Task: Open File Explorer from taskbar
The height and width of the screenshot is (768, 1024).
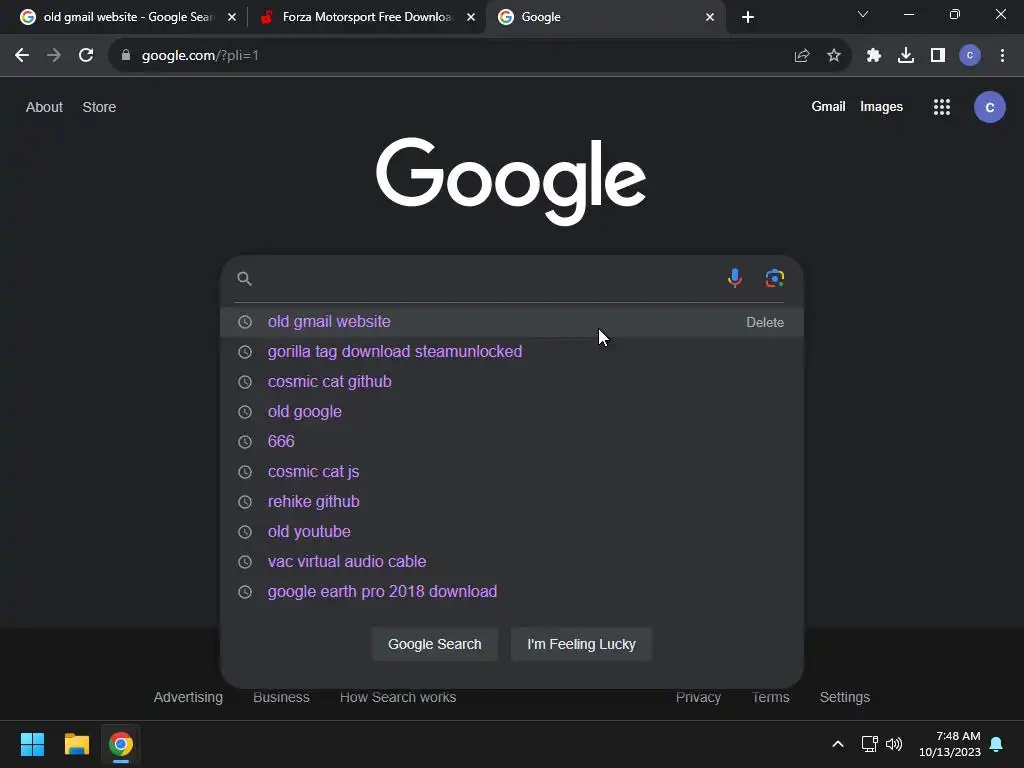Action: click(x=76, y=744)
